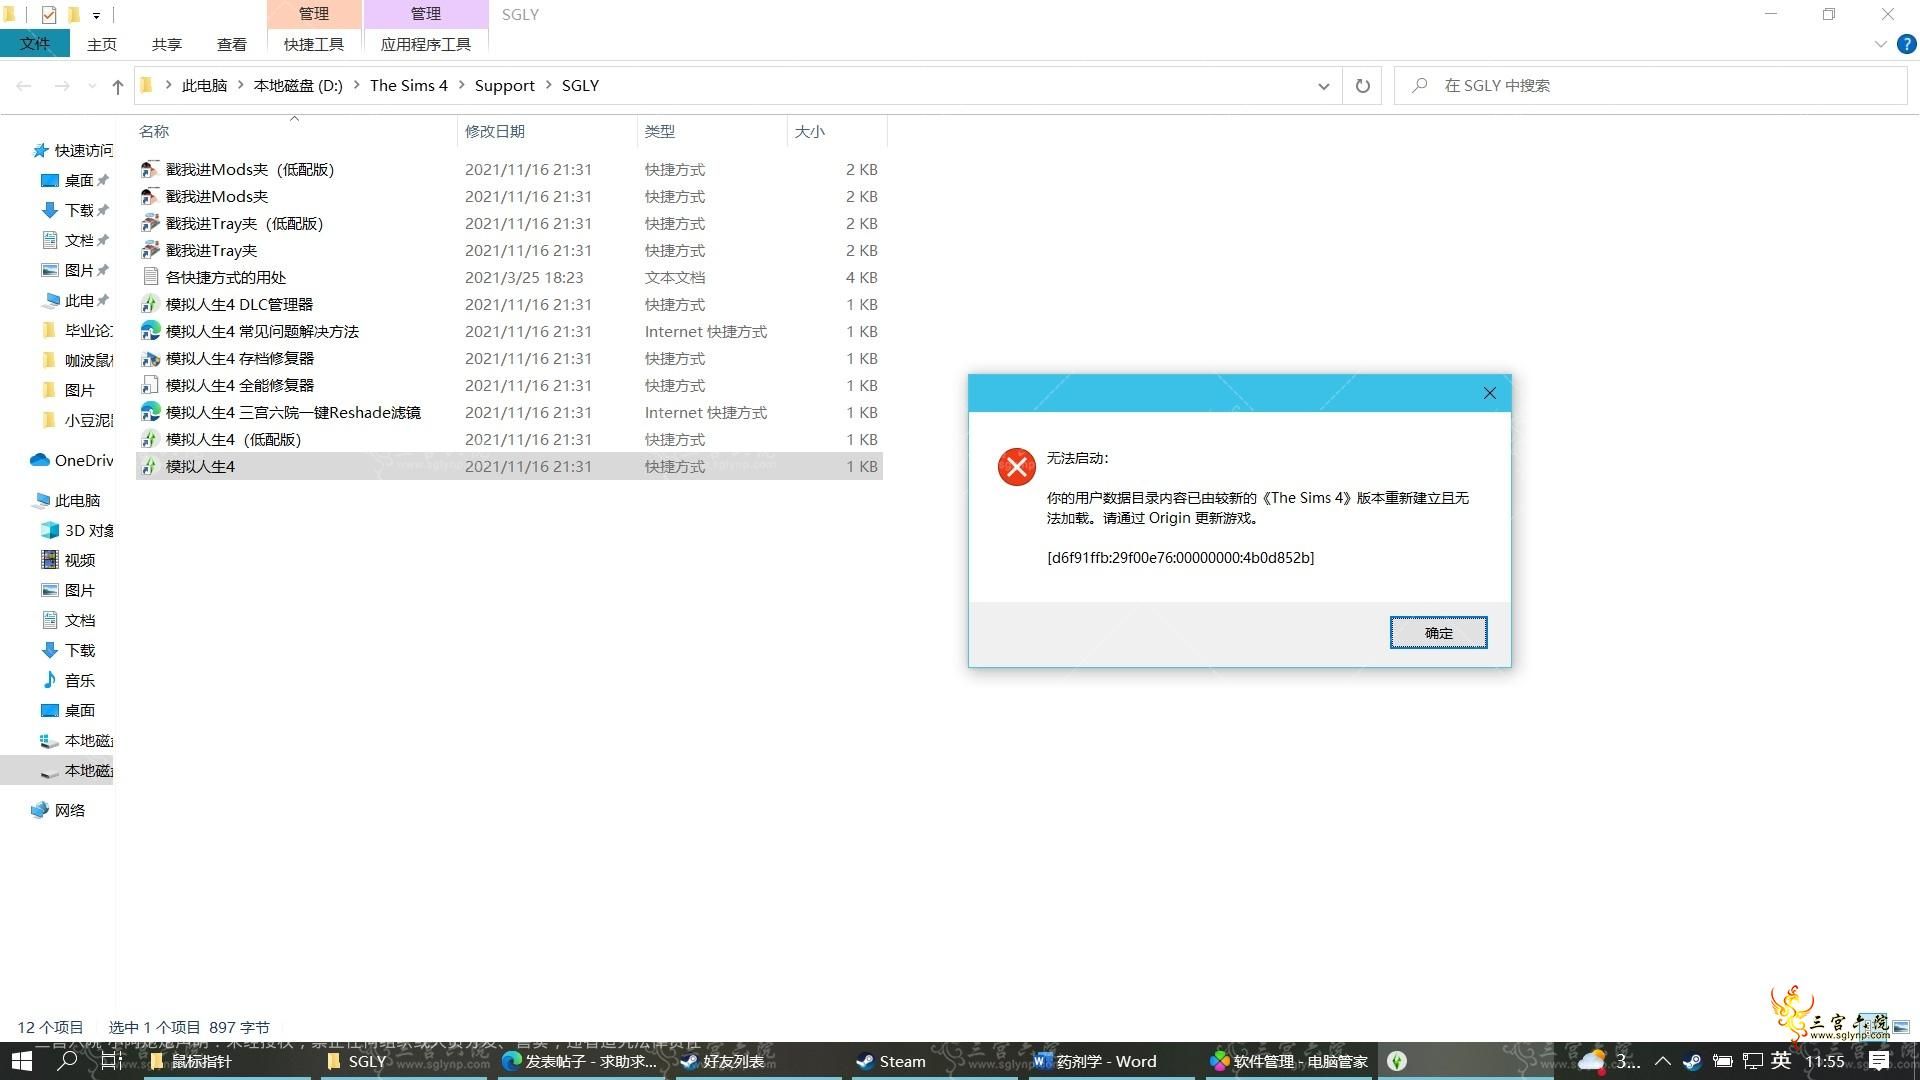Open 音乐 in navigation pane

(68, 680)
